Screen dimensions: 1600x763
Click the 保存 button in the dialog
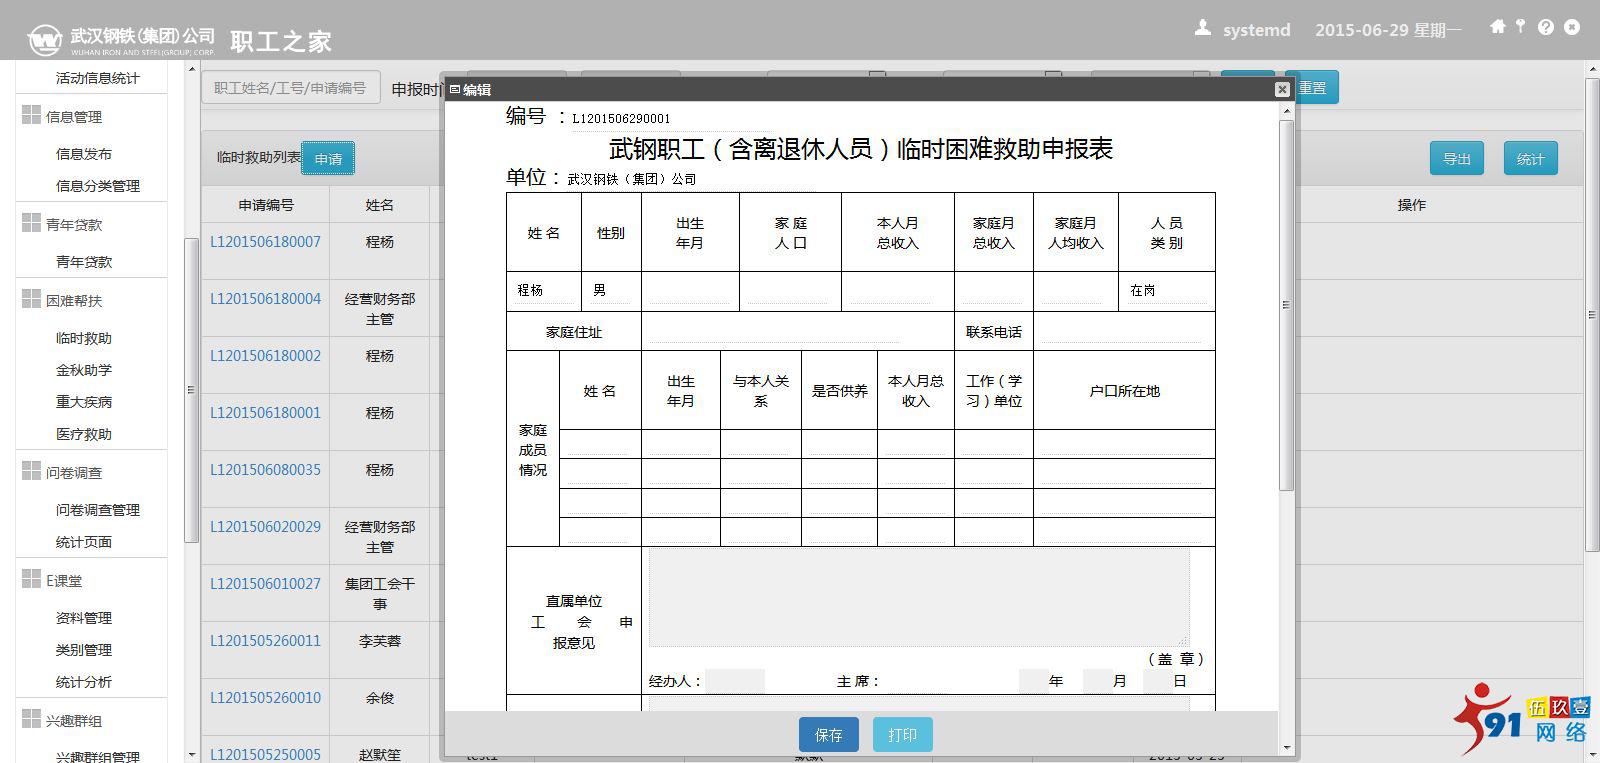point(829,735)
